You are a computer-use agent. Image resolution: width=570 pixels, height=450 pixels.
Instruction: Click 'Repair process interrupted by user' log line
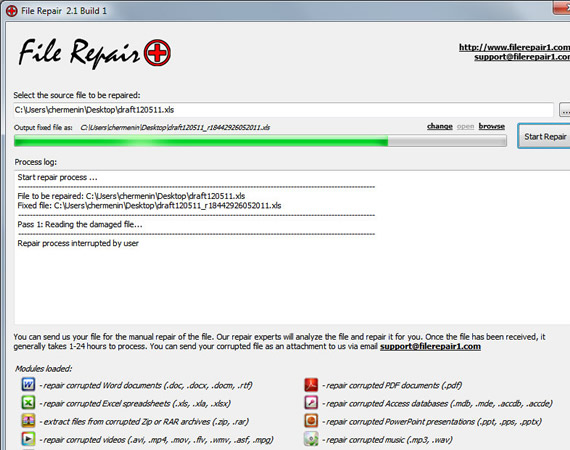(x=78, y=243)
